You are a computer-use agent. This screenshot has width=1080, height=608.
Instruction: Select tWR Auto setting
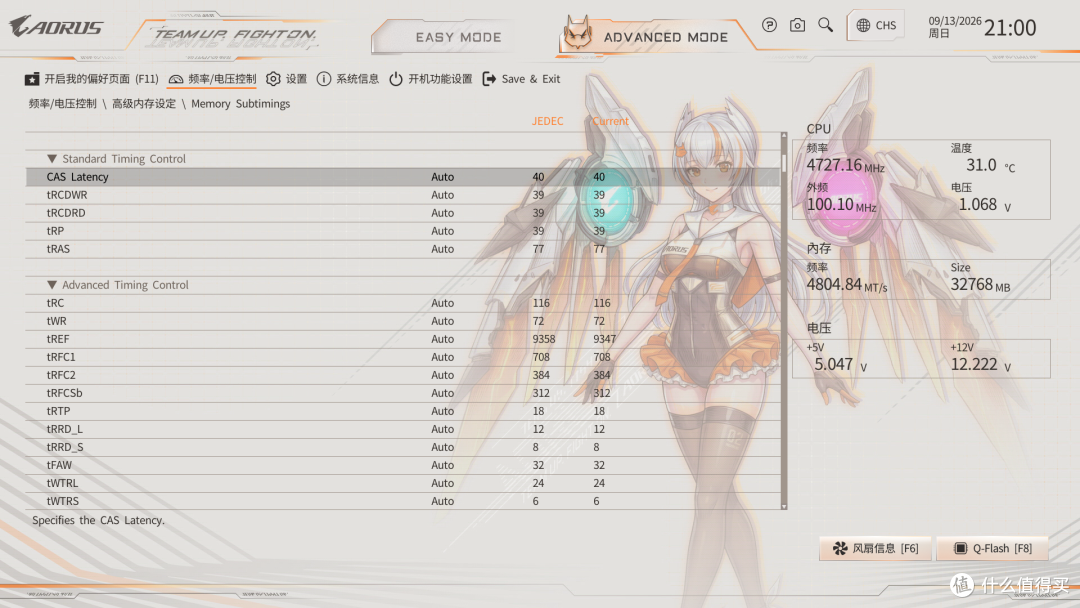pos(442,321)
